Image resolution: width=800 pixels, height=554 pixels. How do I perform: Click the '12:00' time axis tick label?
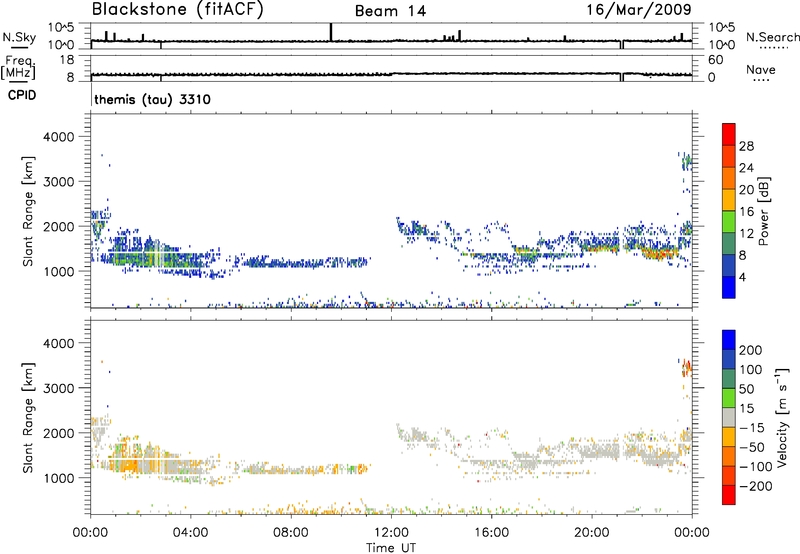391,533
